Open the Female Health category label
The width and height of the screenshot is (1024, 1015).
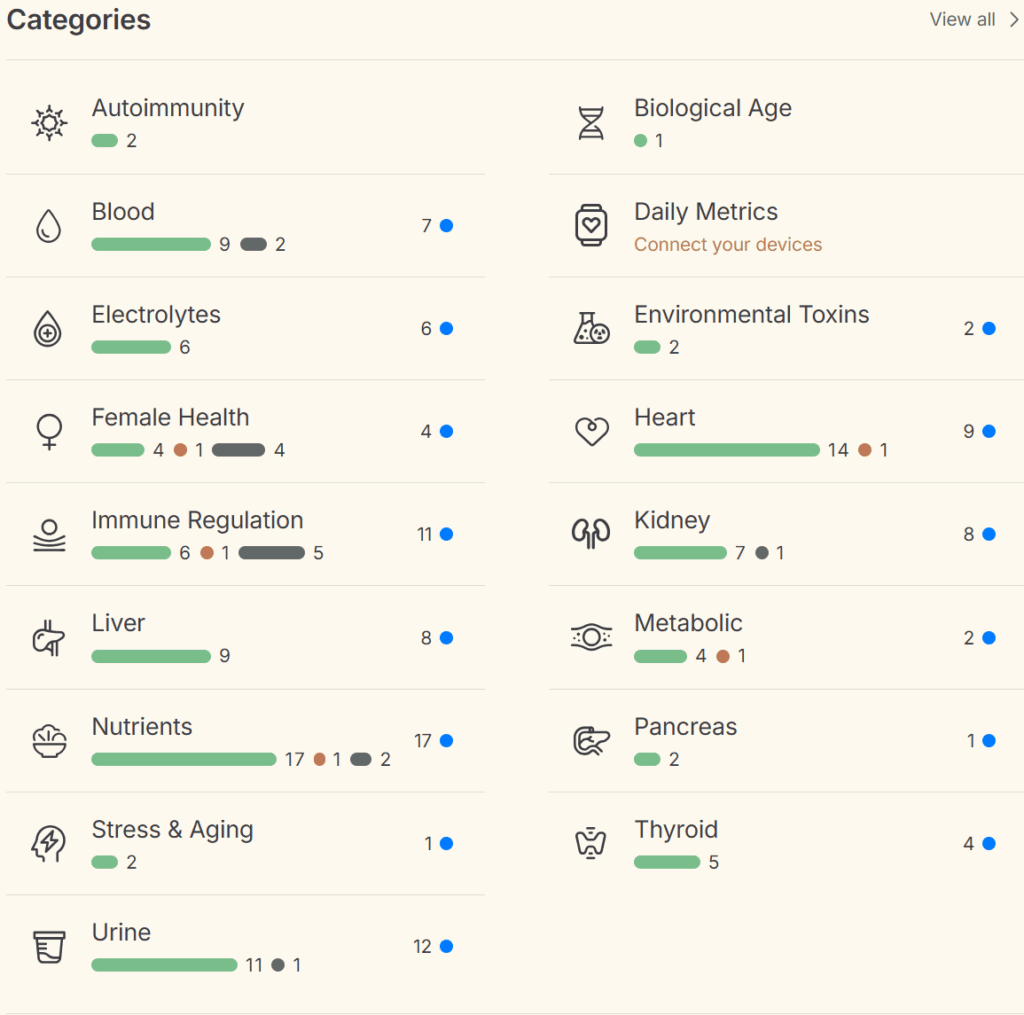(x=170, y=417)
